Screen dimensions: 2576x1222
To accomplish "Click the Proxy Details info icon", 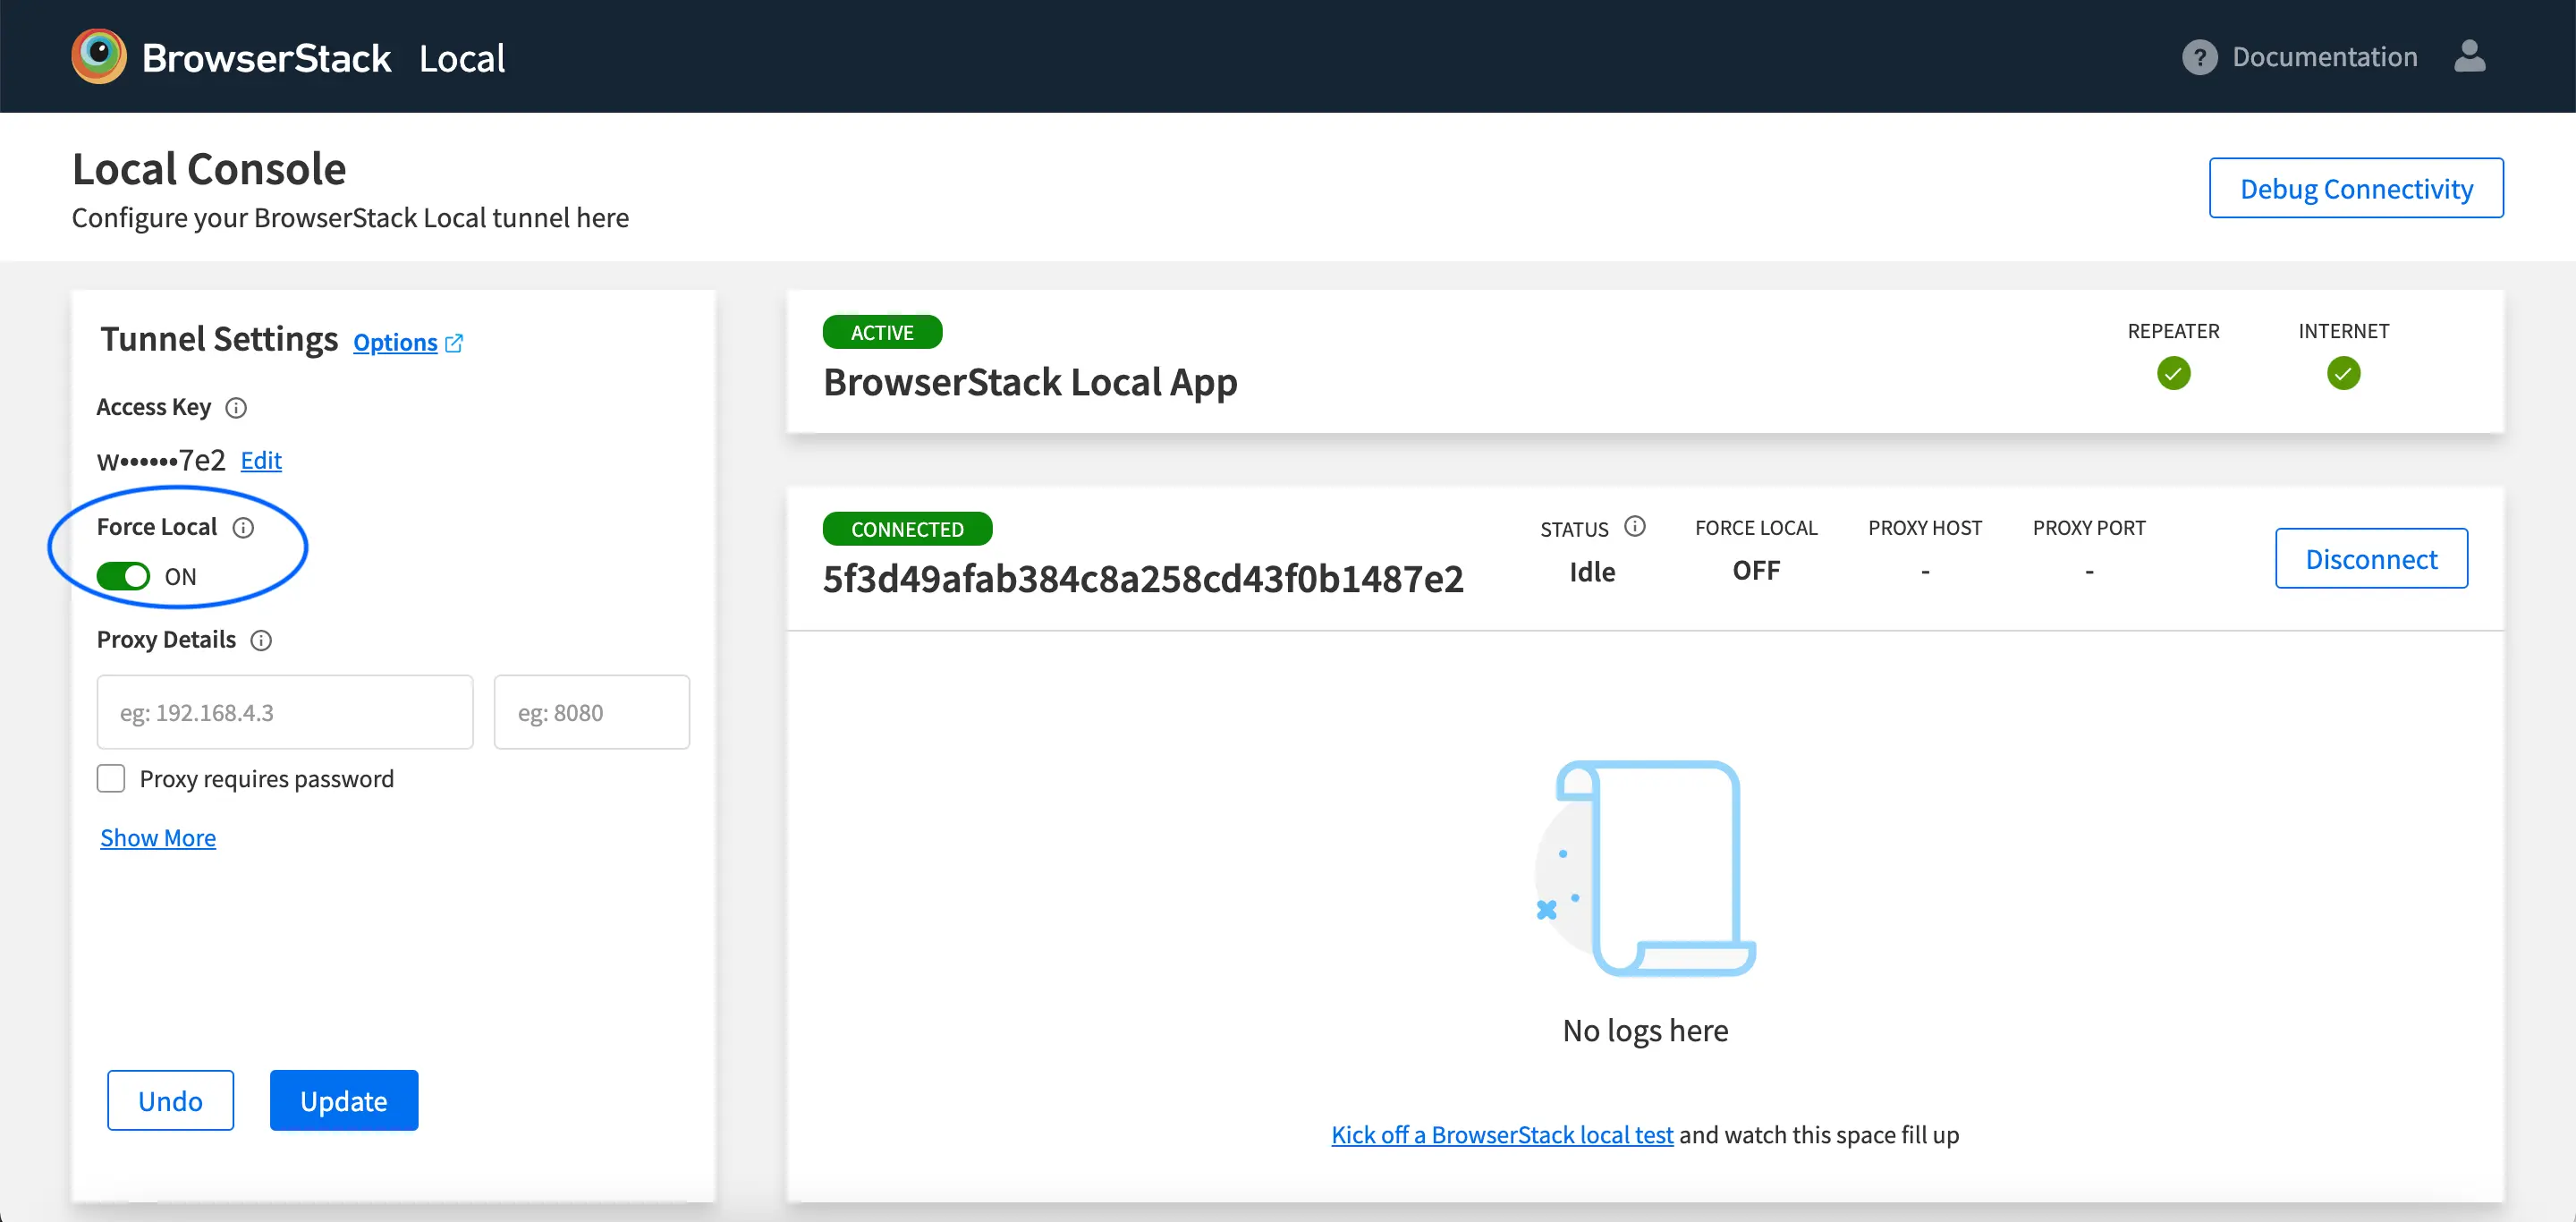I will 261,641.
